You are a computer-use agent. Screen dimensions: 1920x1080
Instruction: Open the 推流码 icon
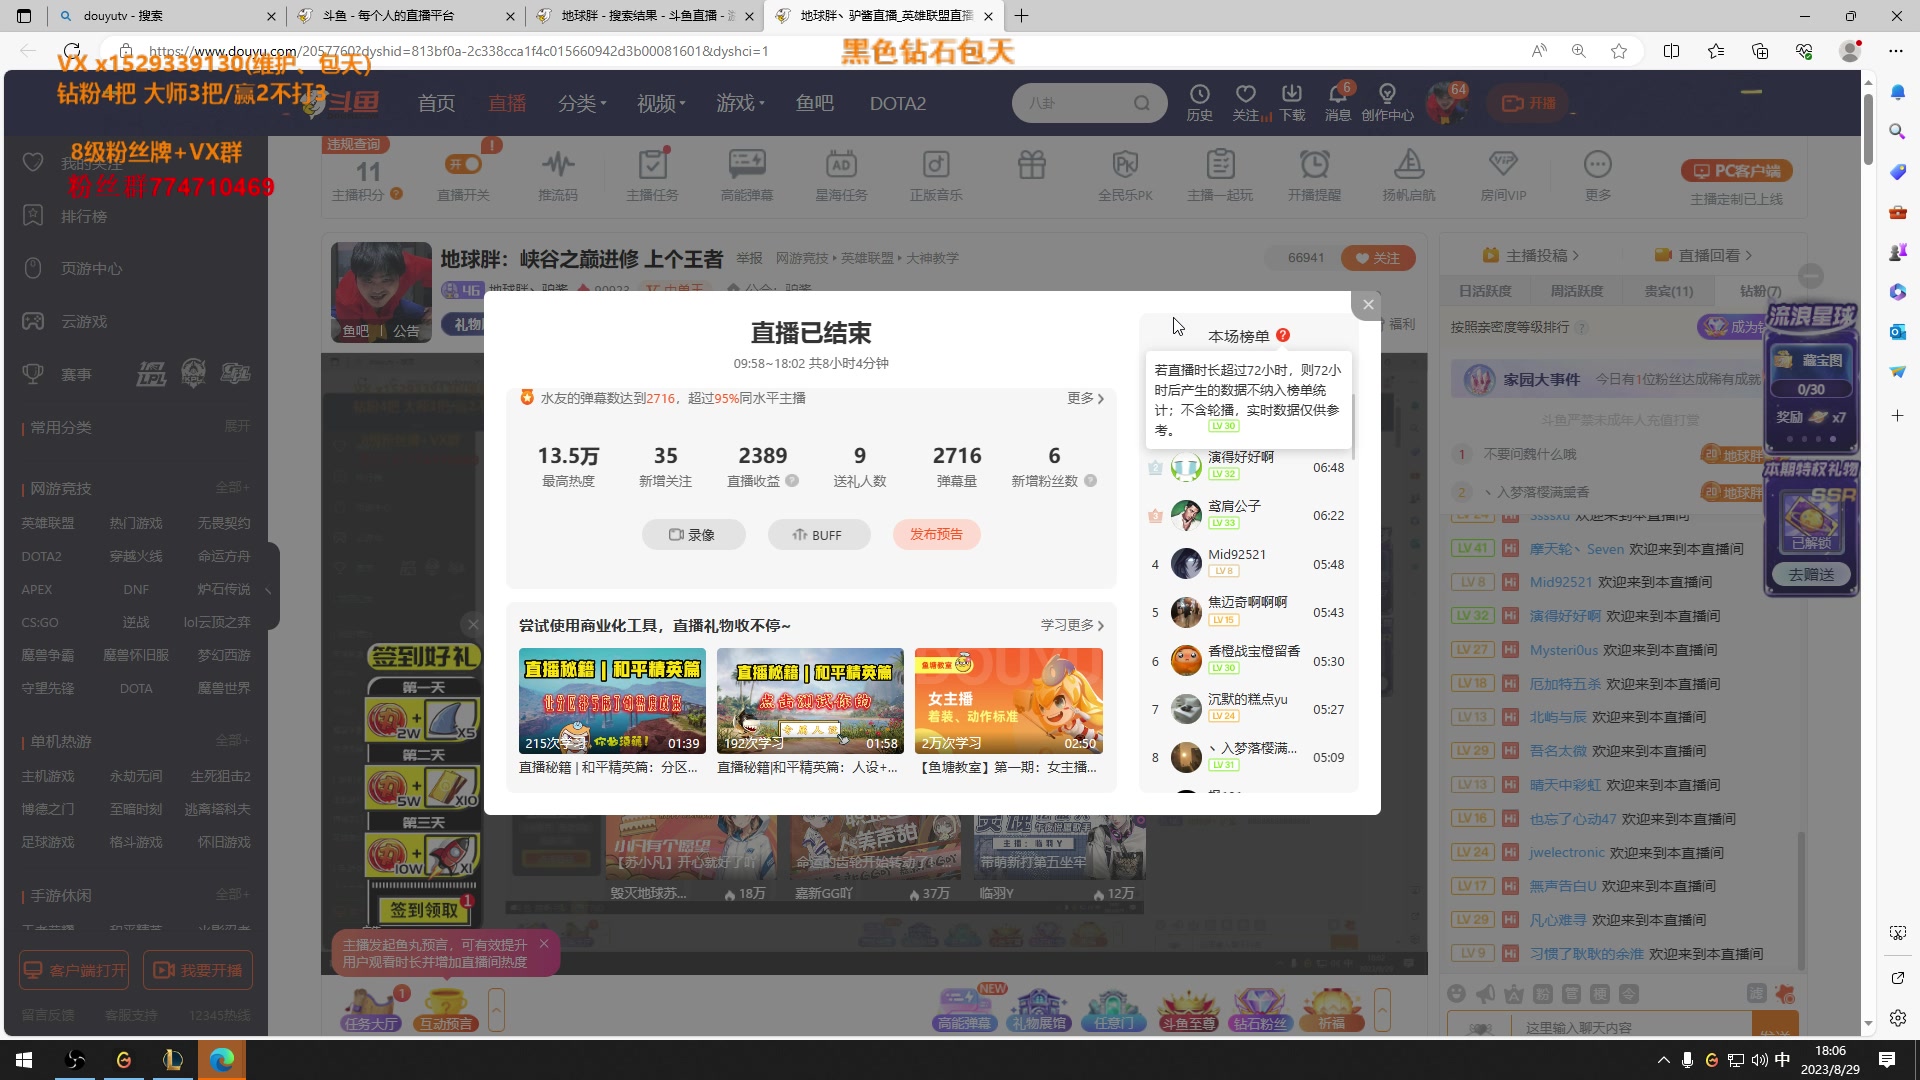point(558,175)
